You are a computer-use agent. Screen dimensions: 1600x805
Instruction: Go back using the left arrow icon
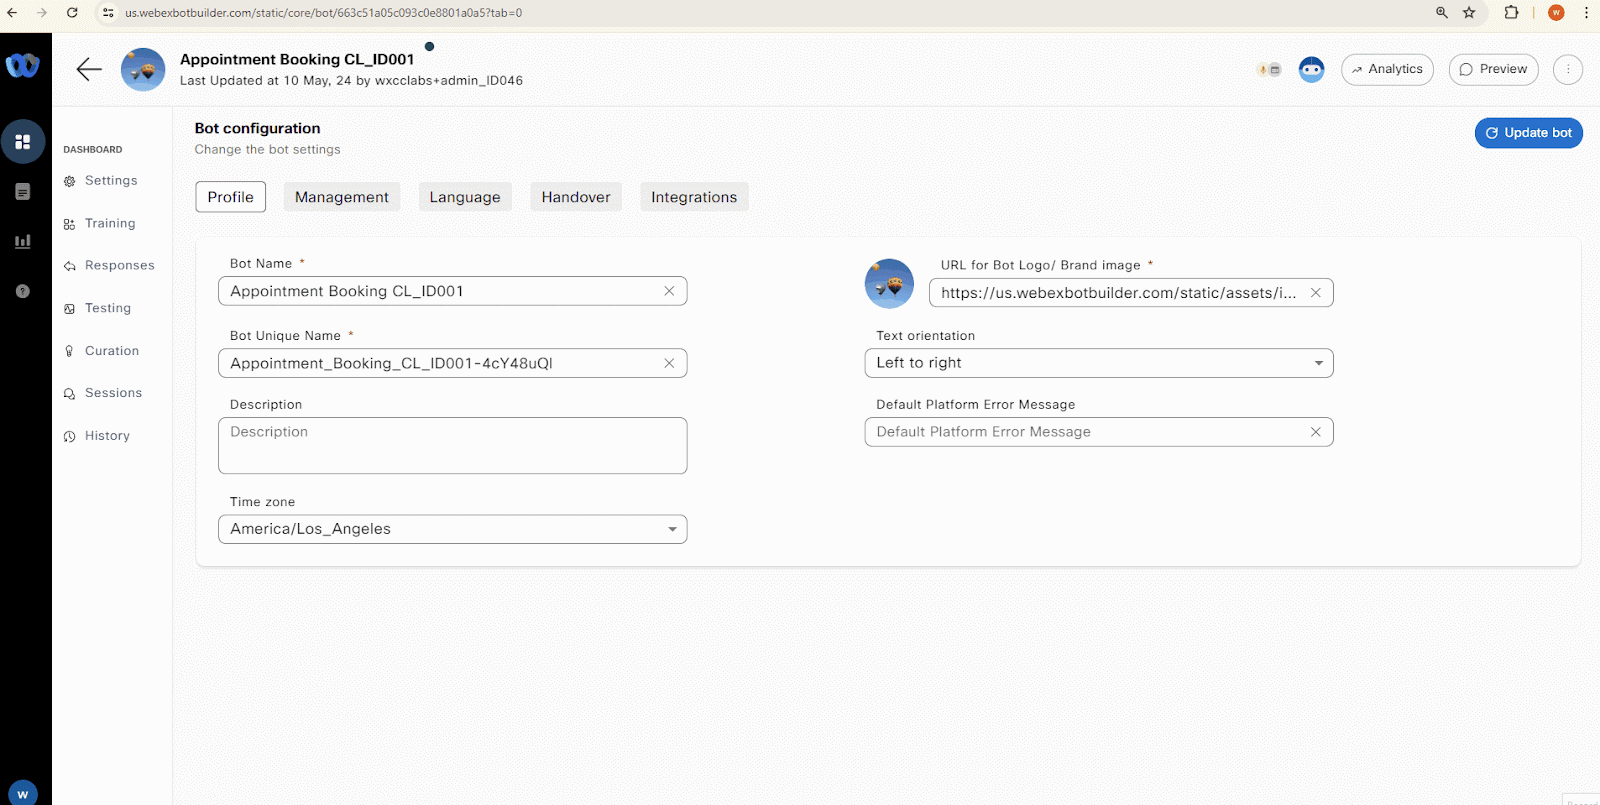pos(89,69)
